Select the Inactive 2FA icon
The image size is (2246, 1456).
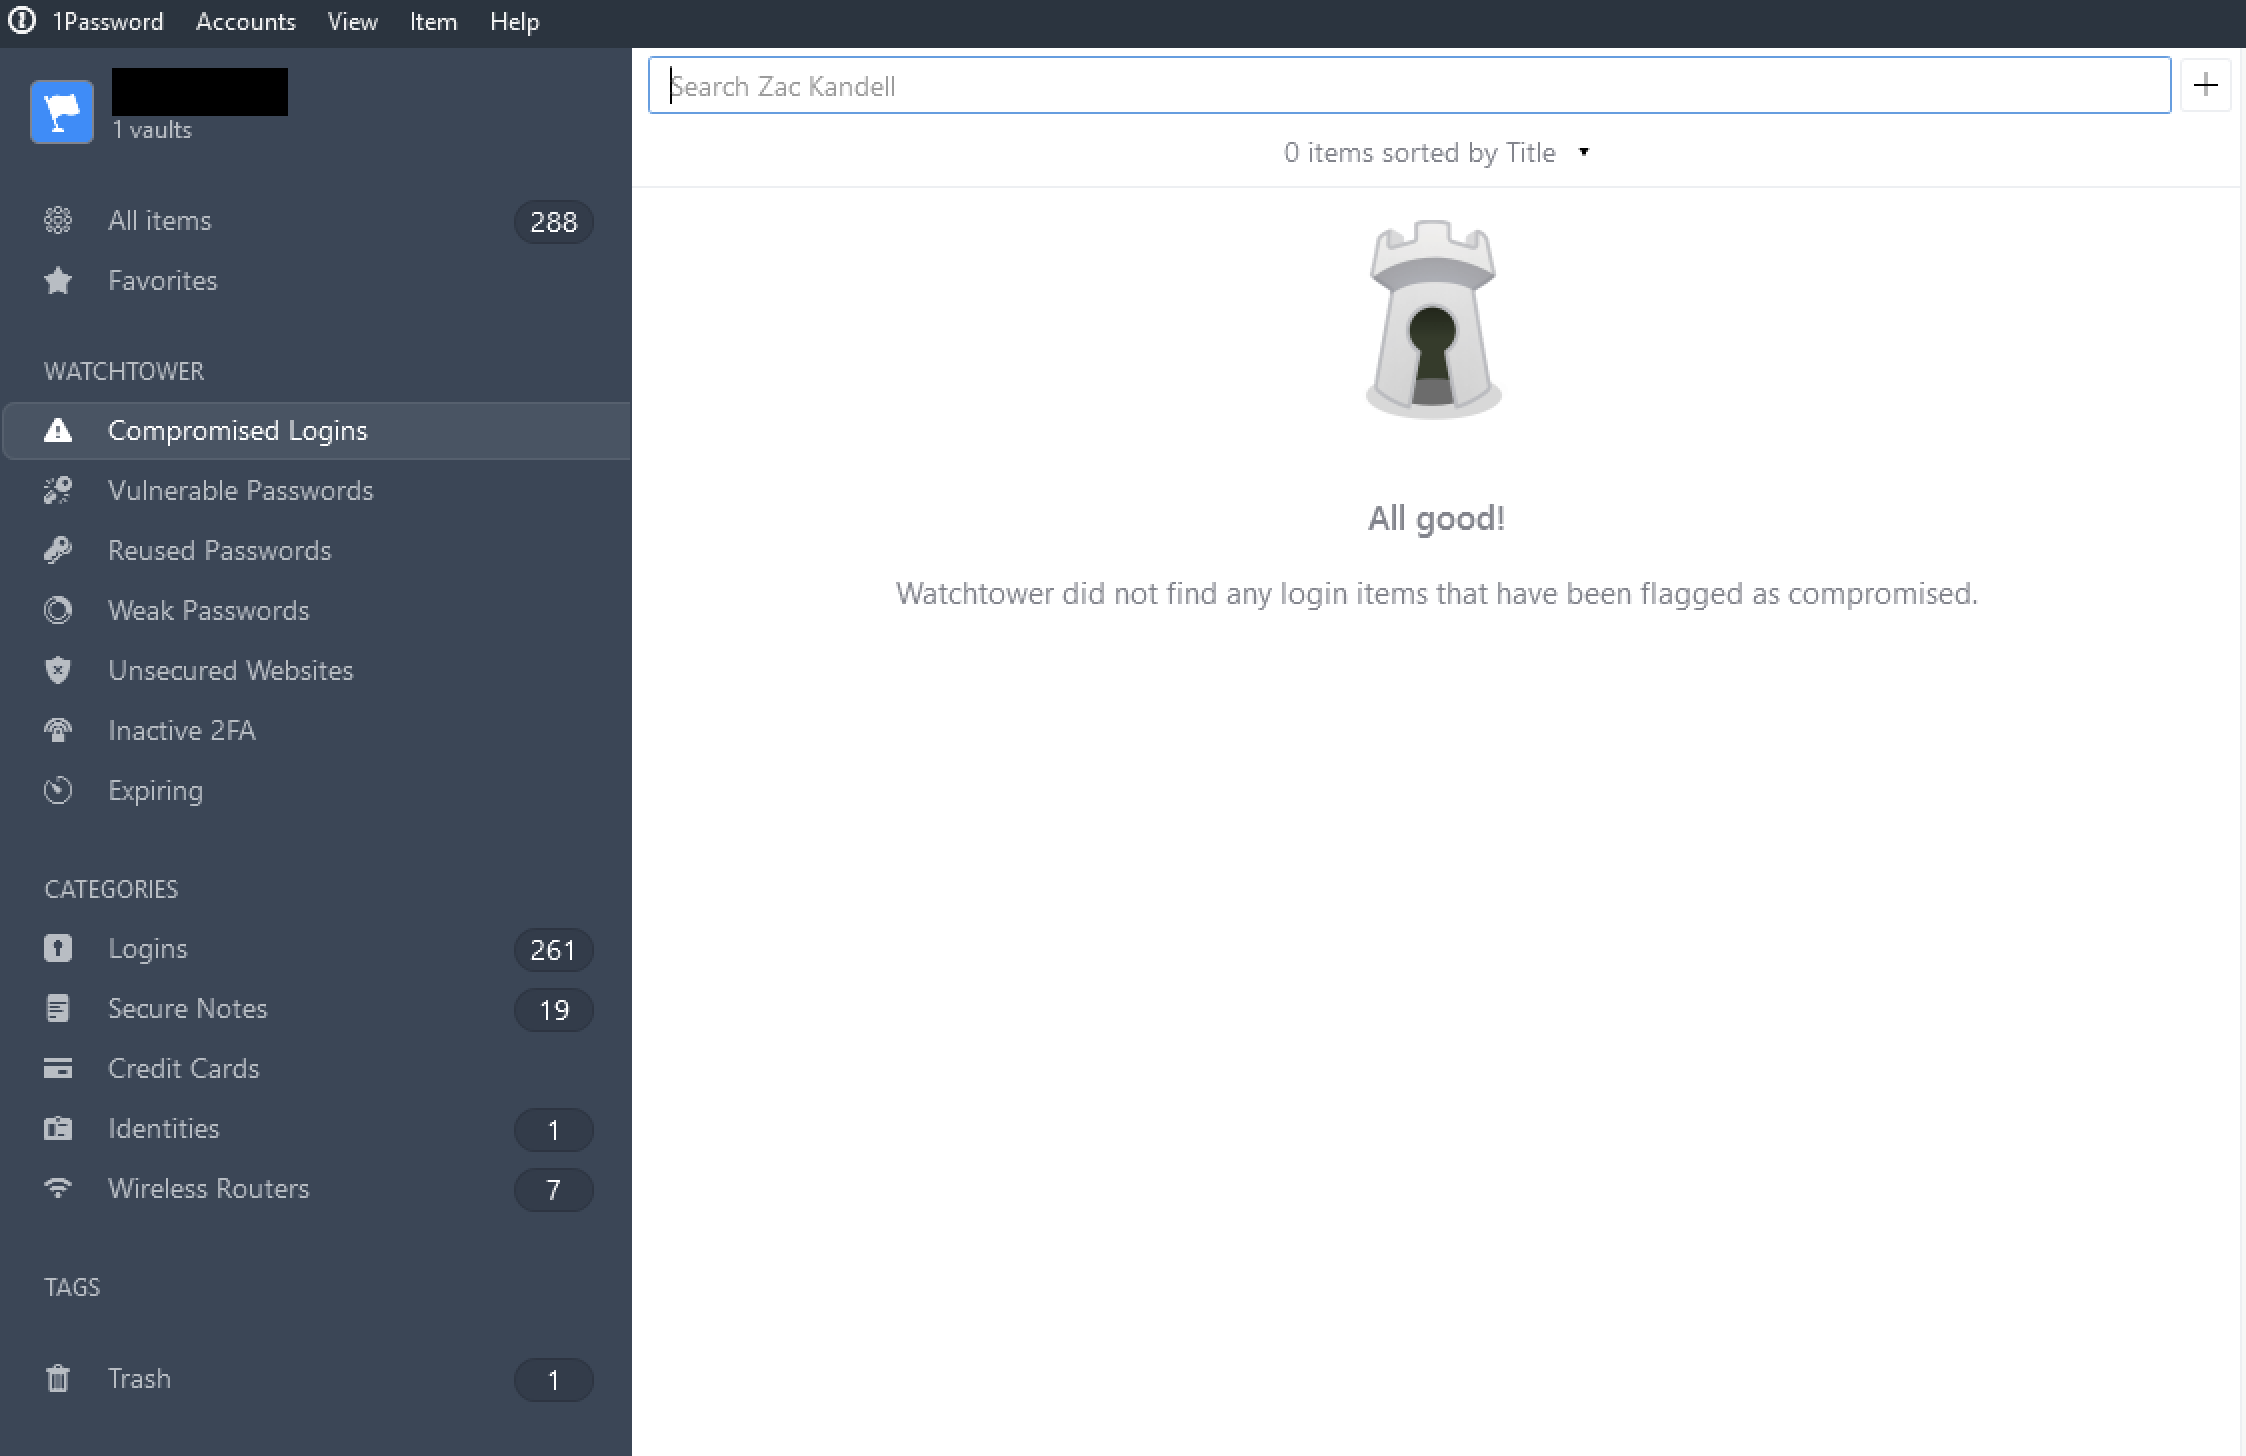point(59,729)
